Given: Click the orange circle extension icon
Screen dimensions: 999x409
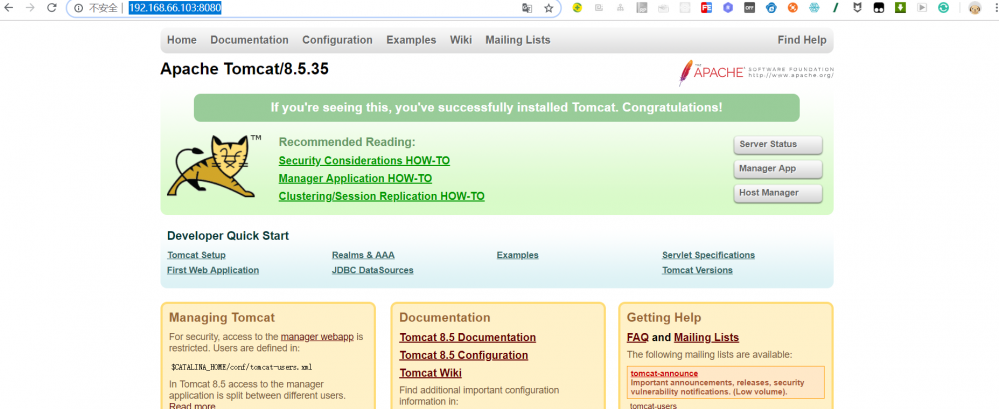Looking at the screenshot, I should (793, 8).
